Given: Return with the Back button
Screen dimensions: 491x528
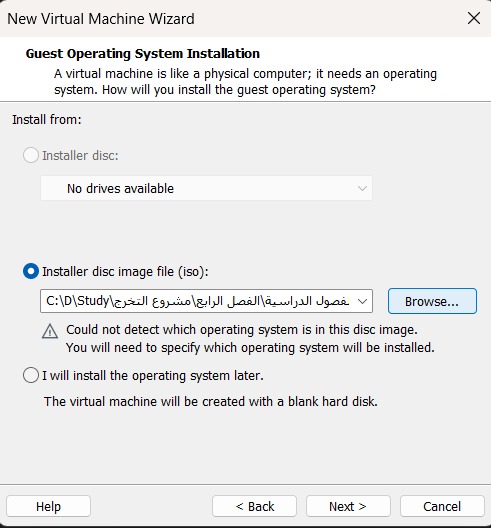Looking at the screenshot, I should click(254, 506).
